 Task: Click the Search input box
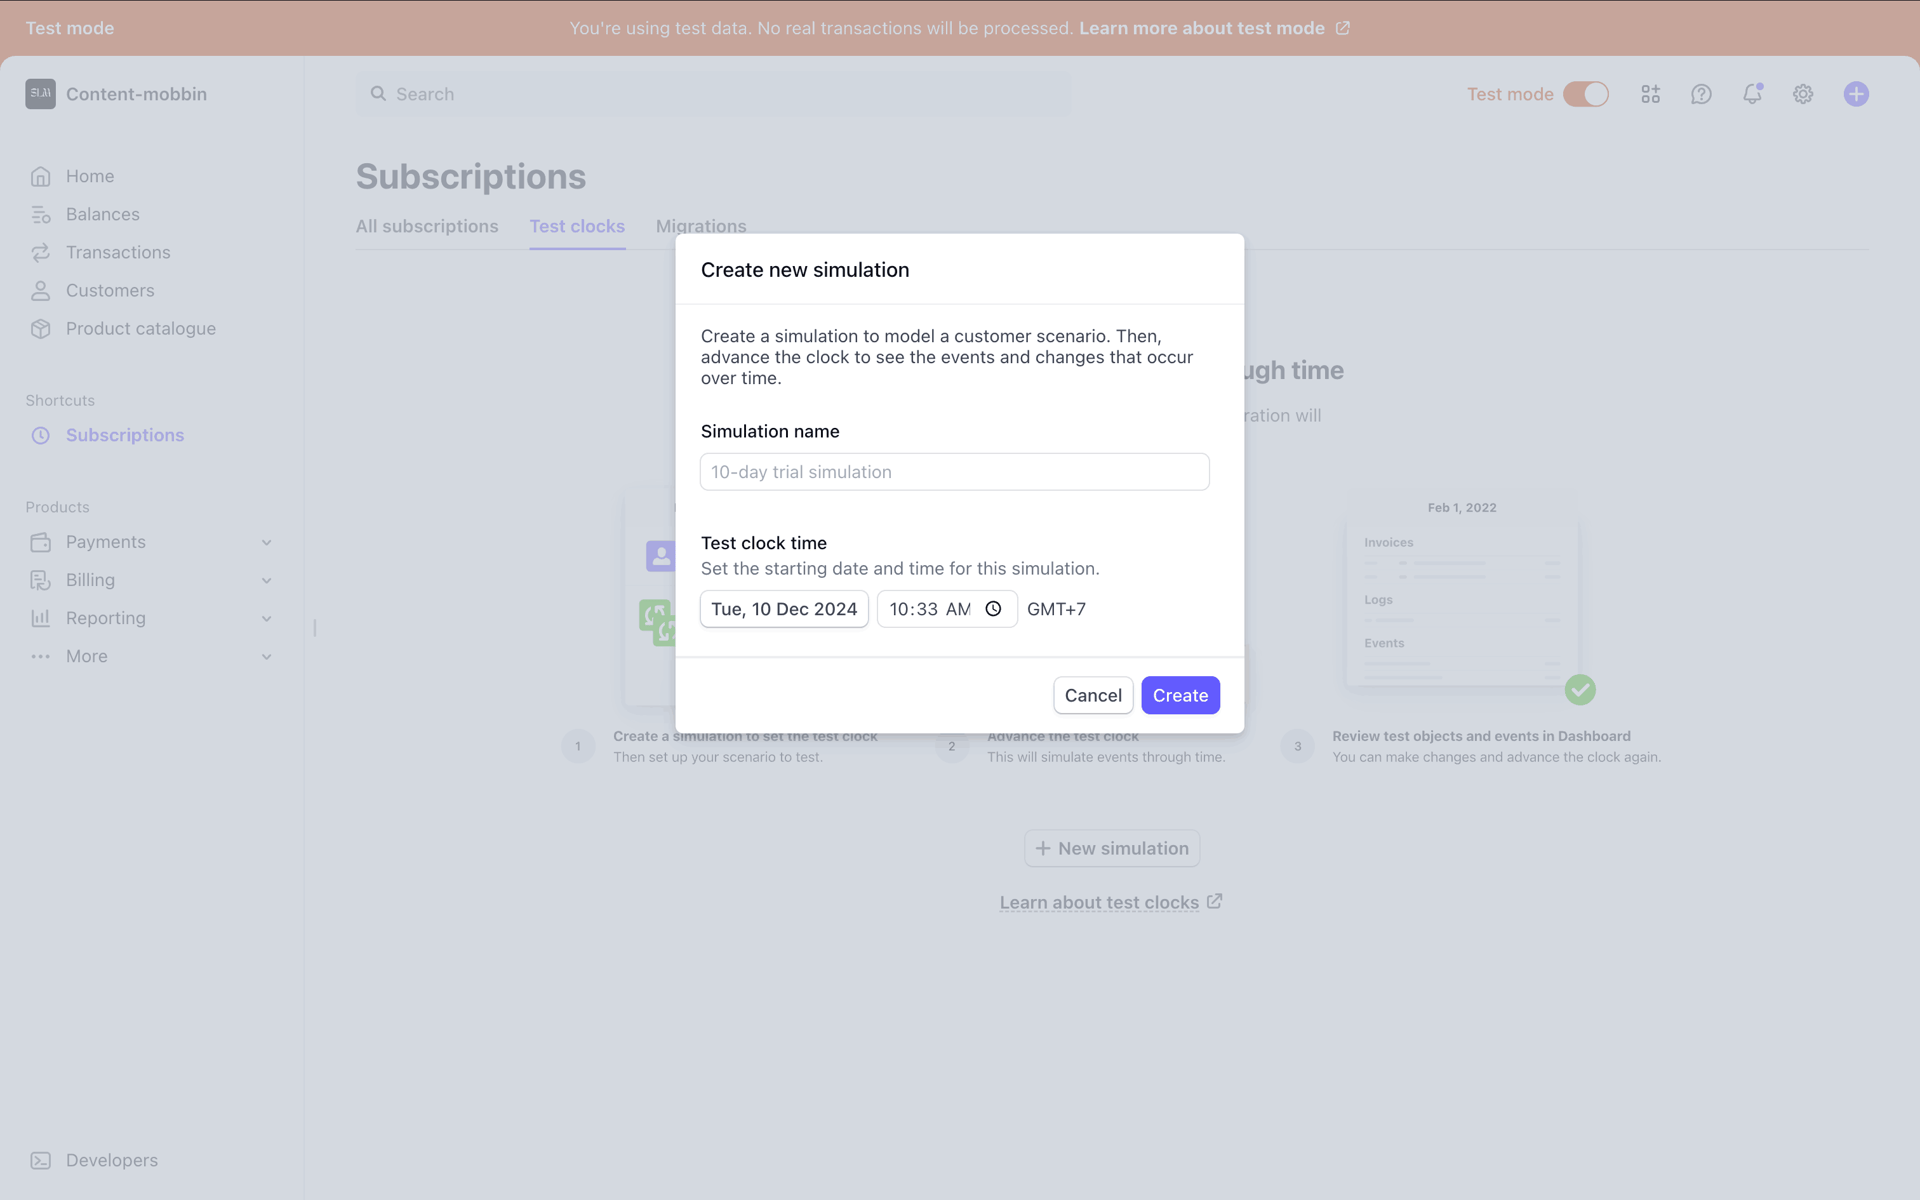714,94
